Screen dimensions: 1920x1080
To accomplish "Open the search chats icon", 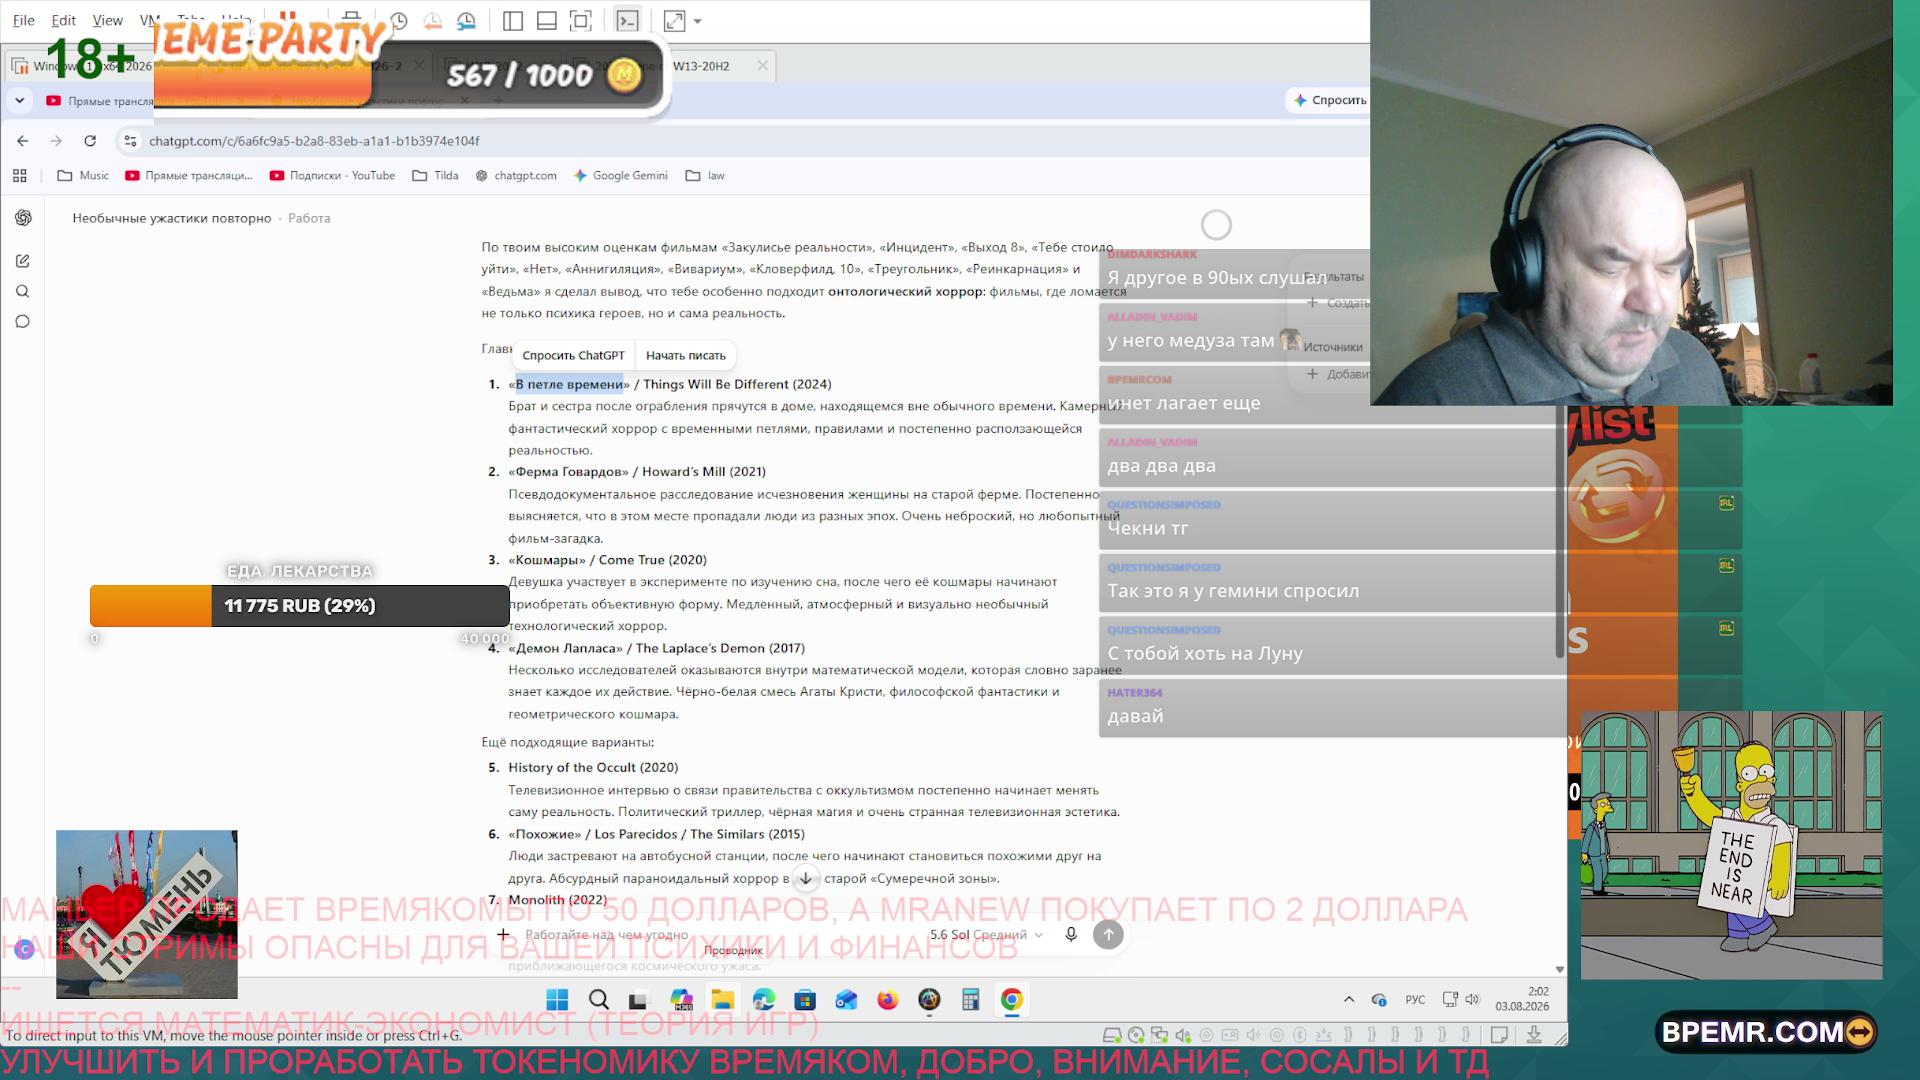I will tap(23, 292).
